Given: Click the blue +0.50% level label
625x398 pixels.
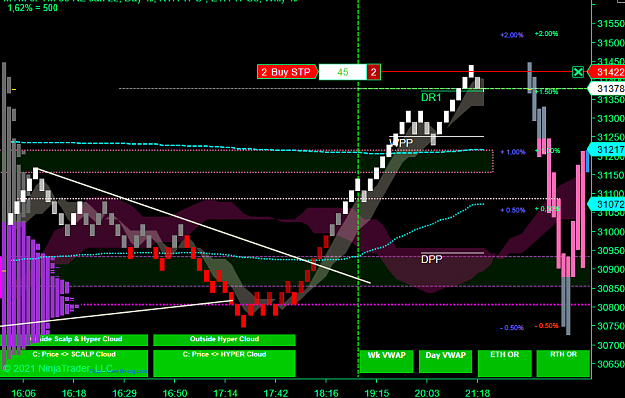Looking at the screenshot, I should point(513,210).
